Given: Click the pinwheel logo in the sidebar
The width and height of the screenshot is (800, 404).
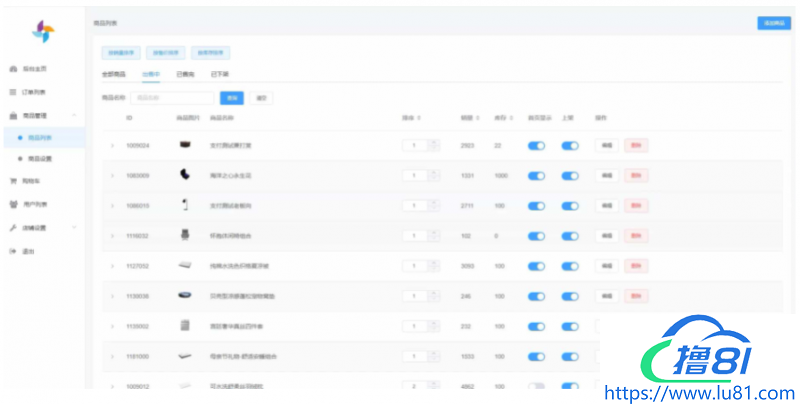Looking at the screenshot, I should pos(42,32).
